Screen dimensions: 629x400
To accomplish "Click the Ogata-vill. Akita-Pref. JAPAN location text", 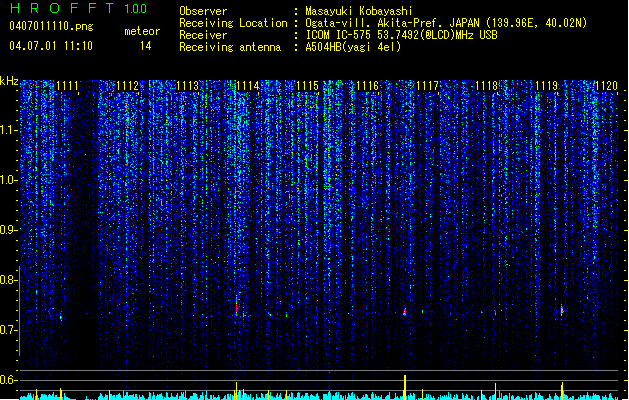I will 446,23.
